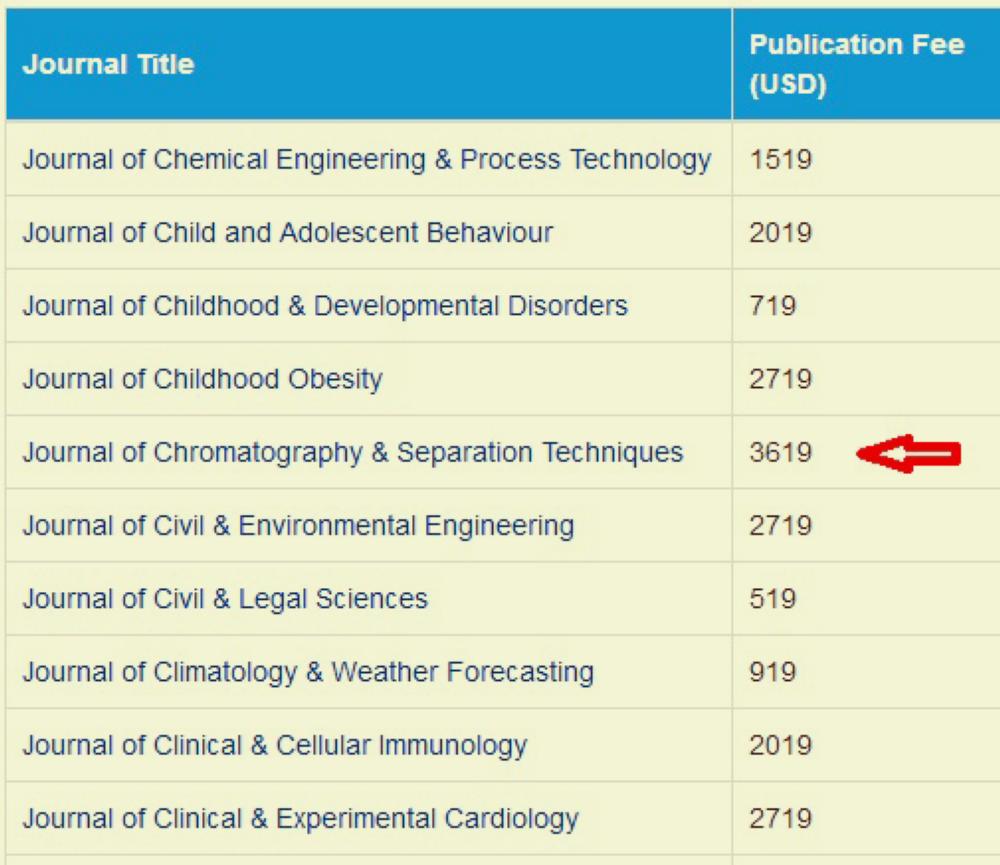
Task: Click the red arrow pointing at 3619
Action: (908, 455)
